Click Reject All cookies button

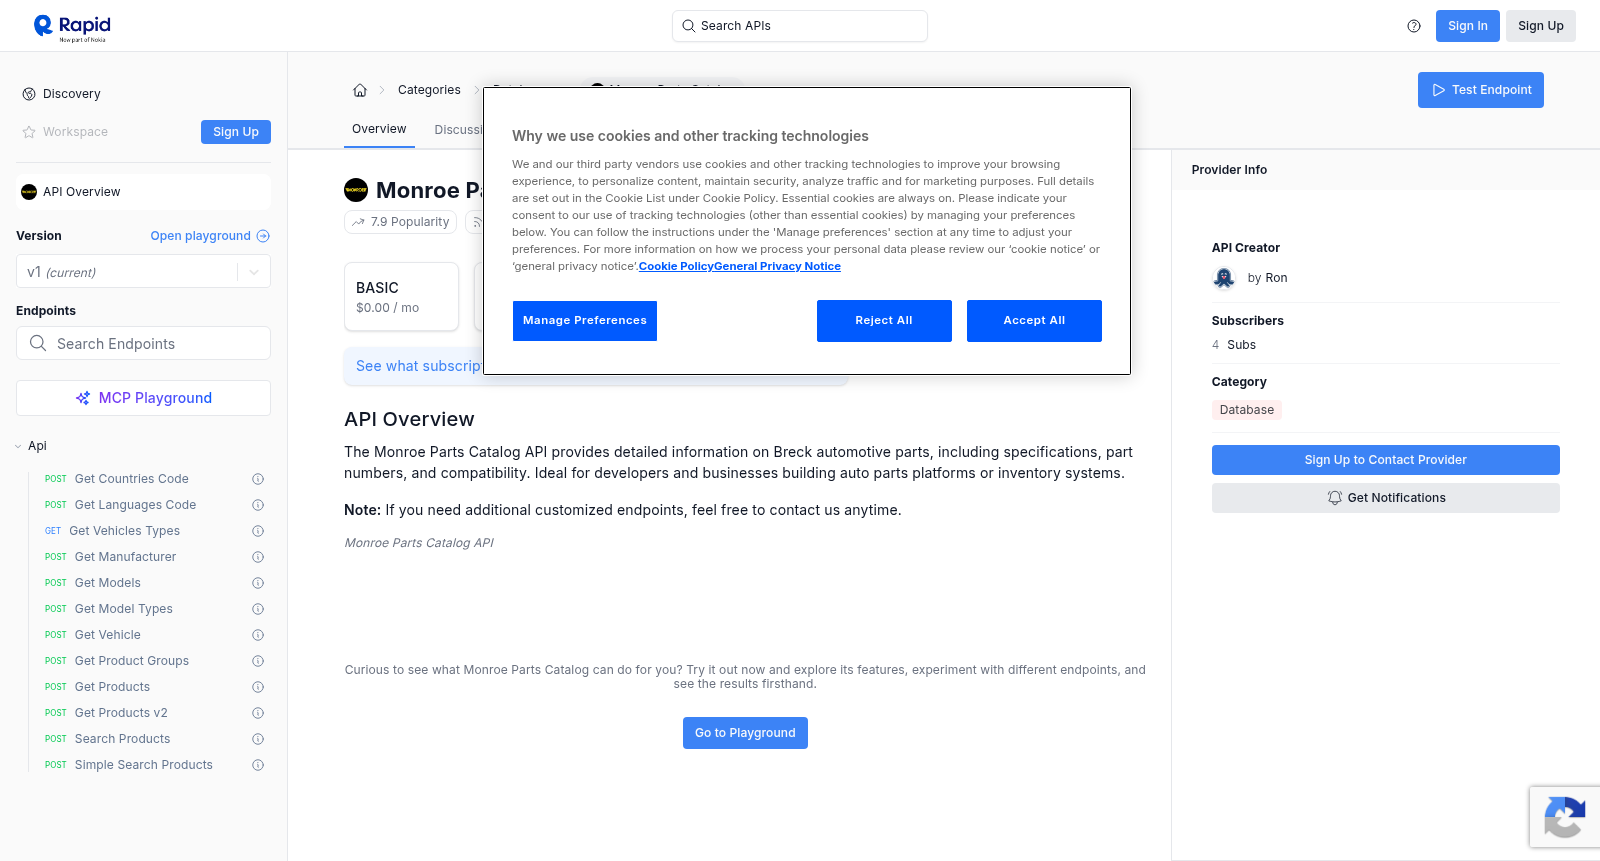pos(884,321)
